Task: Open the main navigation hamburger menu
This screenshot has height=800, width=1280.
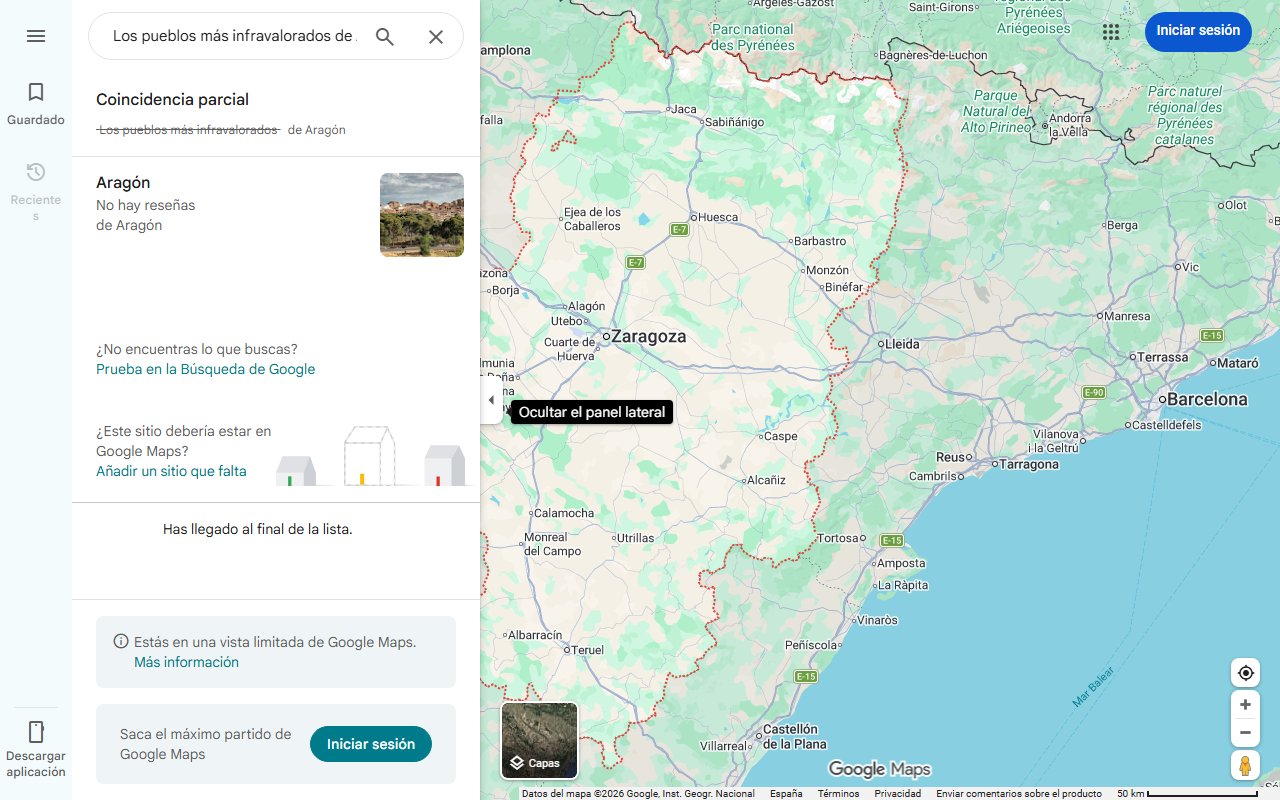Action: [36, 36]
